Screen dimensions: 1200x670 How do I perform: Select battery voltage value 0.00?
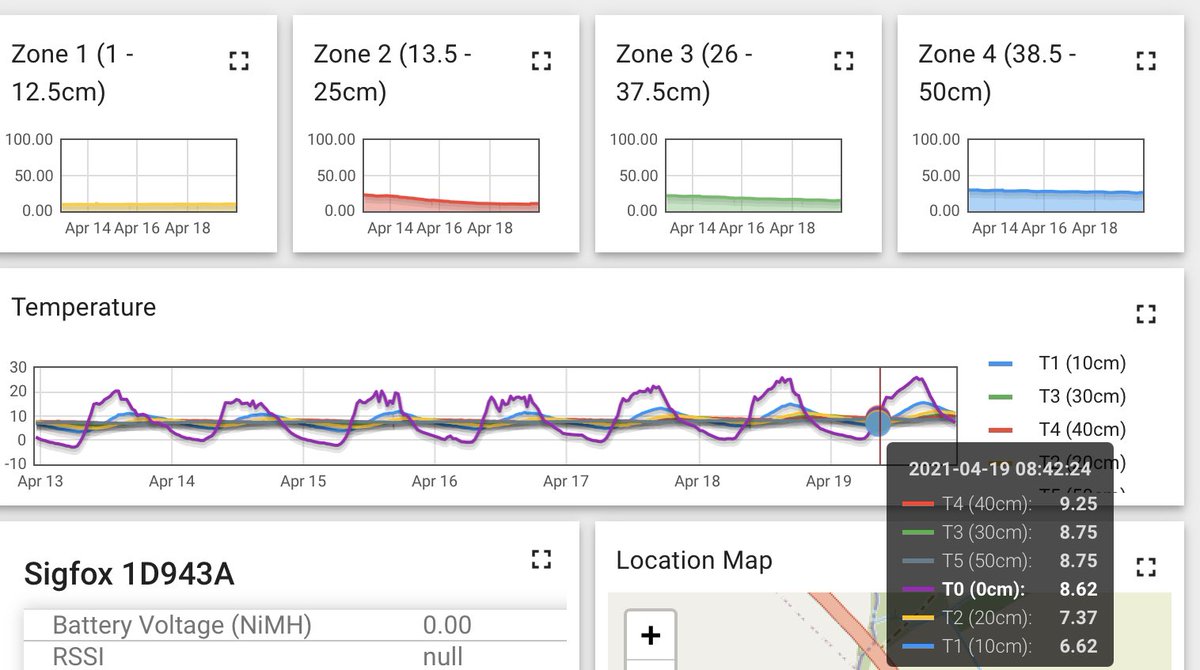coord(447,625)
